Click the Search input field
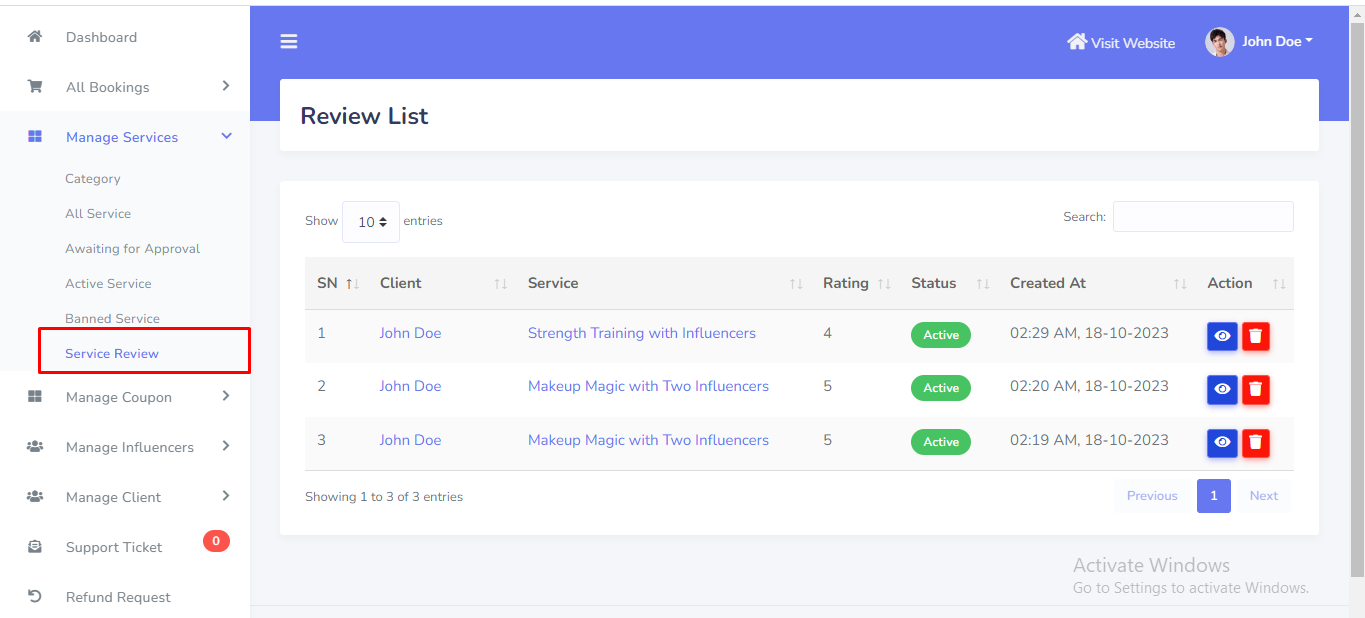The image size is (1365, 618). pos(1202,217)
